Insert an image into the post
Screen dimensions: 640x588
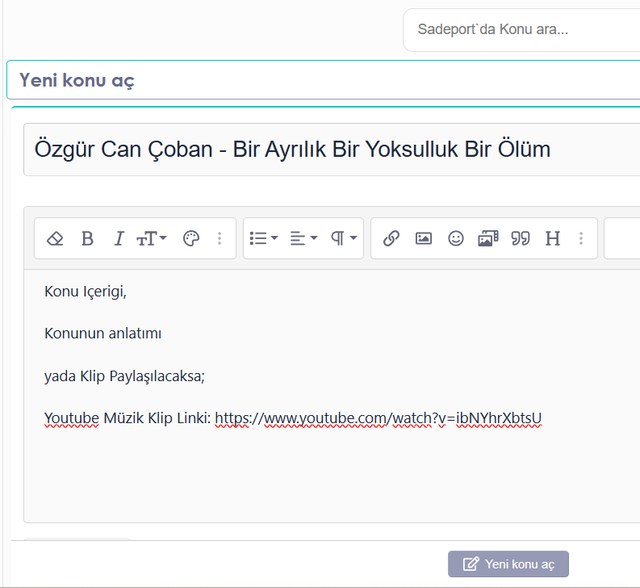pyautogui.click(x=423, y=238)
